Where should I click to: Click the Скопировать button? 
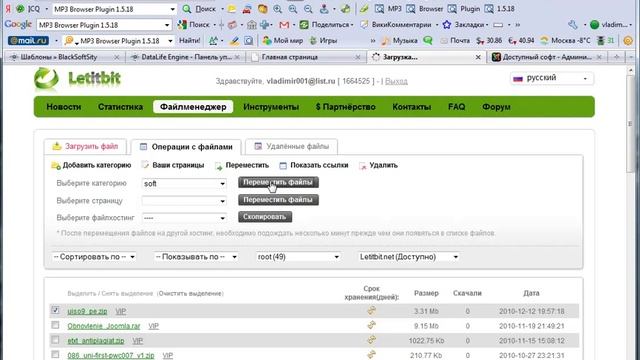(265, 217)
